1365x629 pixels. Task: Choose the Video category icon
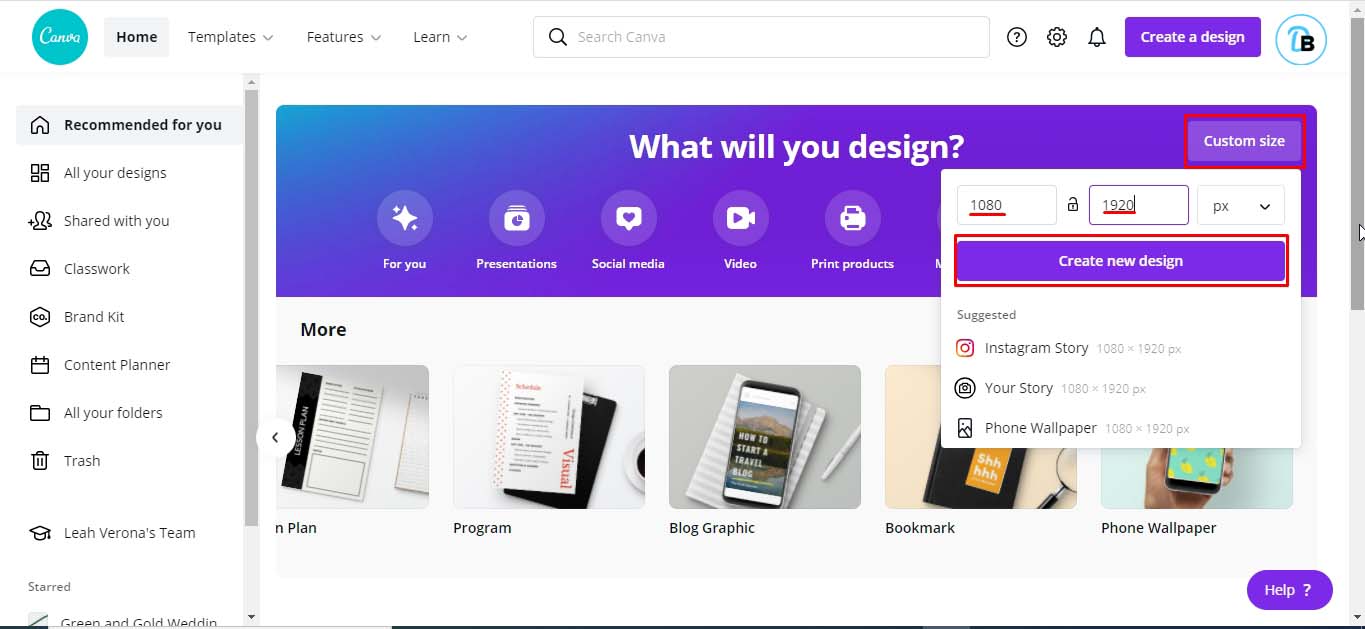pyautogui.click(x=741, y=218)
